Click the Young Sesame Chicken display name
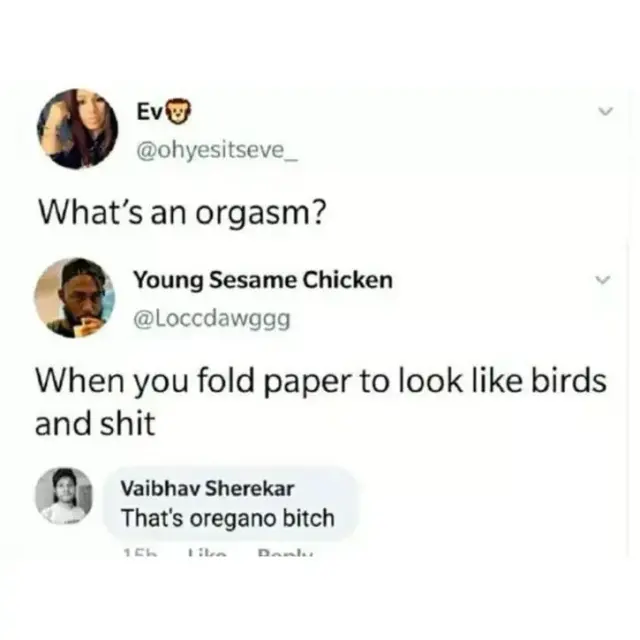 [x=263, y=281]
